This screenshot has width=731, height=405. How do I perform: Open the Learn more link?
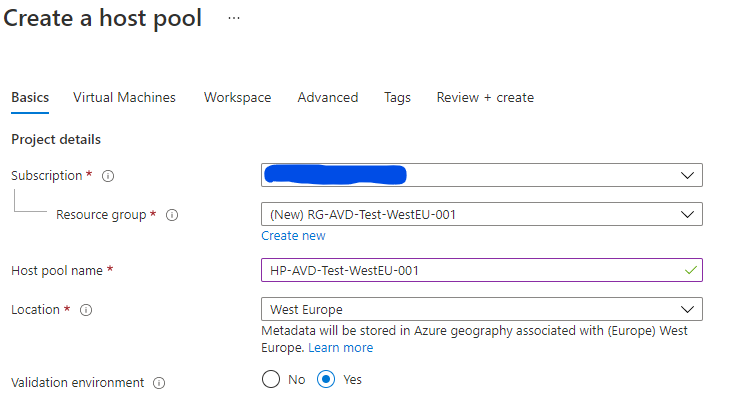(341, 348)
